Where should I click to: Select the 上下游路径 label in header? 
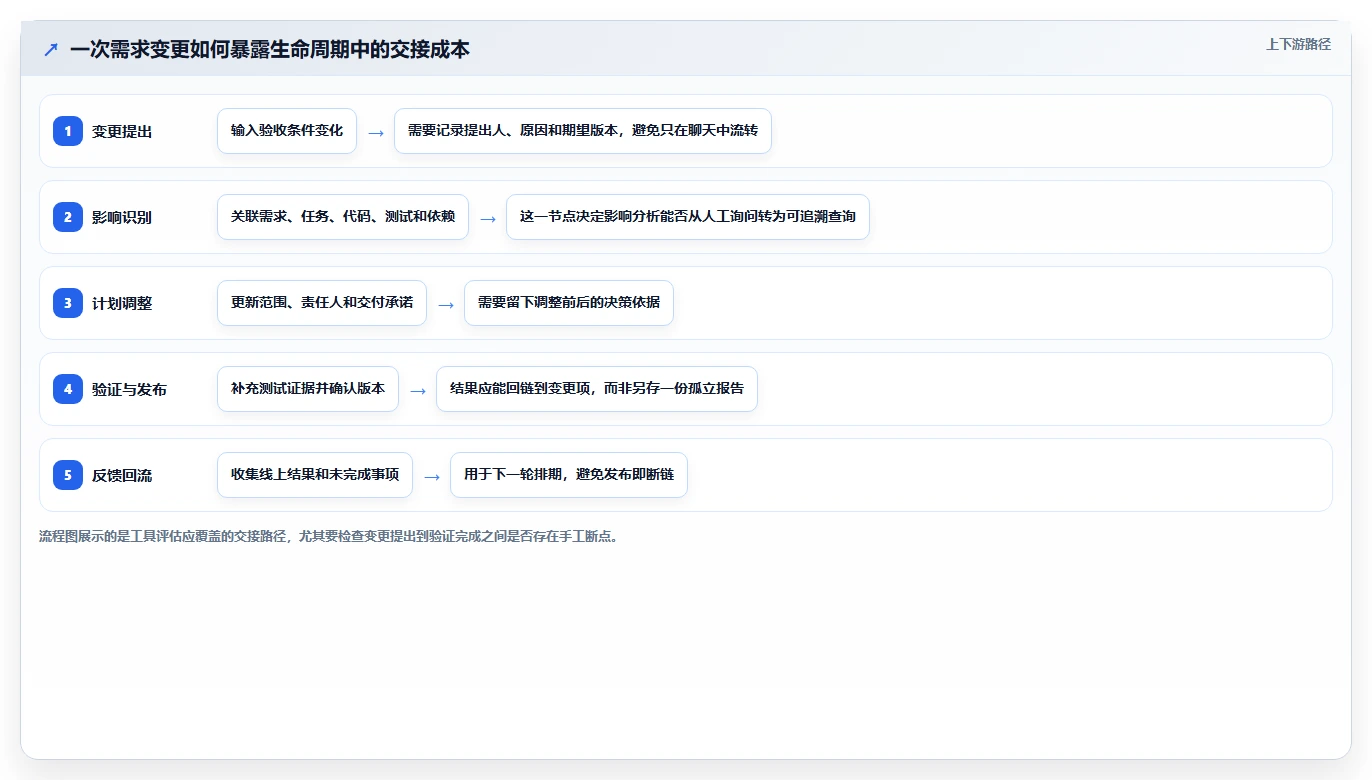(1298, 44)
